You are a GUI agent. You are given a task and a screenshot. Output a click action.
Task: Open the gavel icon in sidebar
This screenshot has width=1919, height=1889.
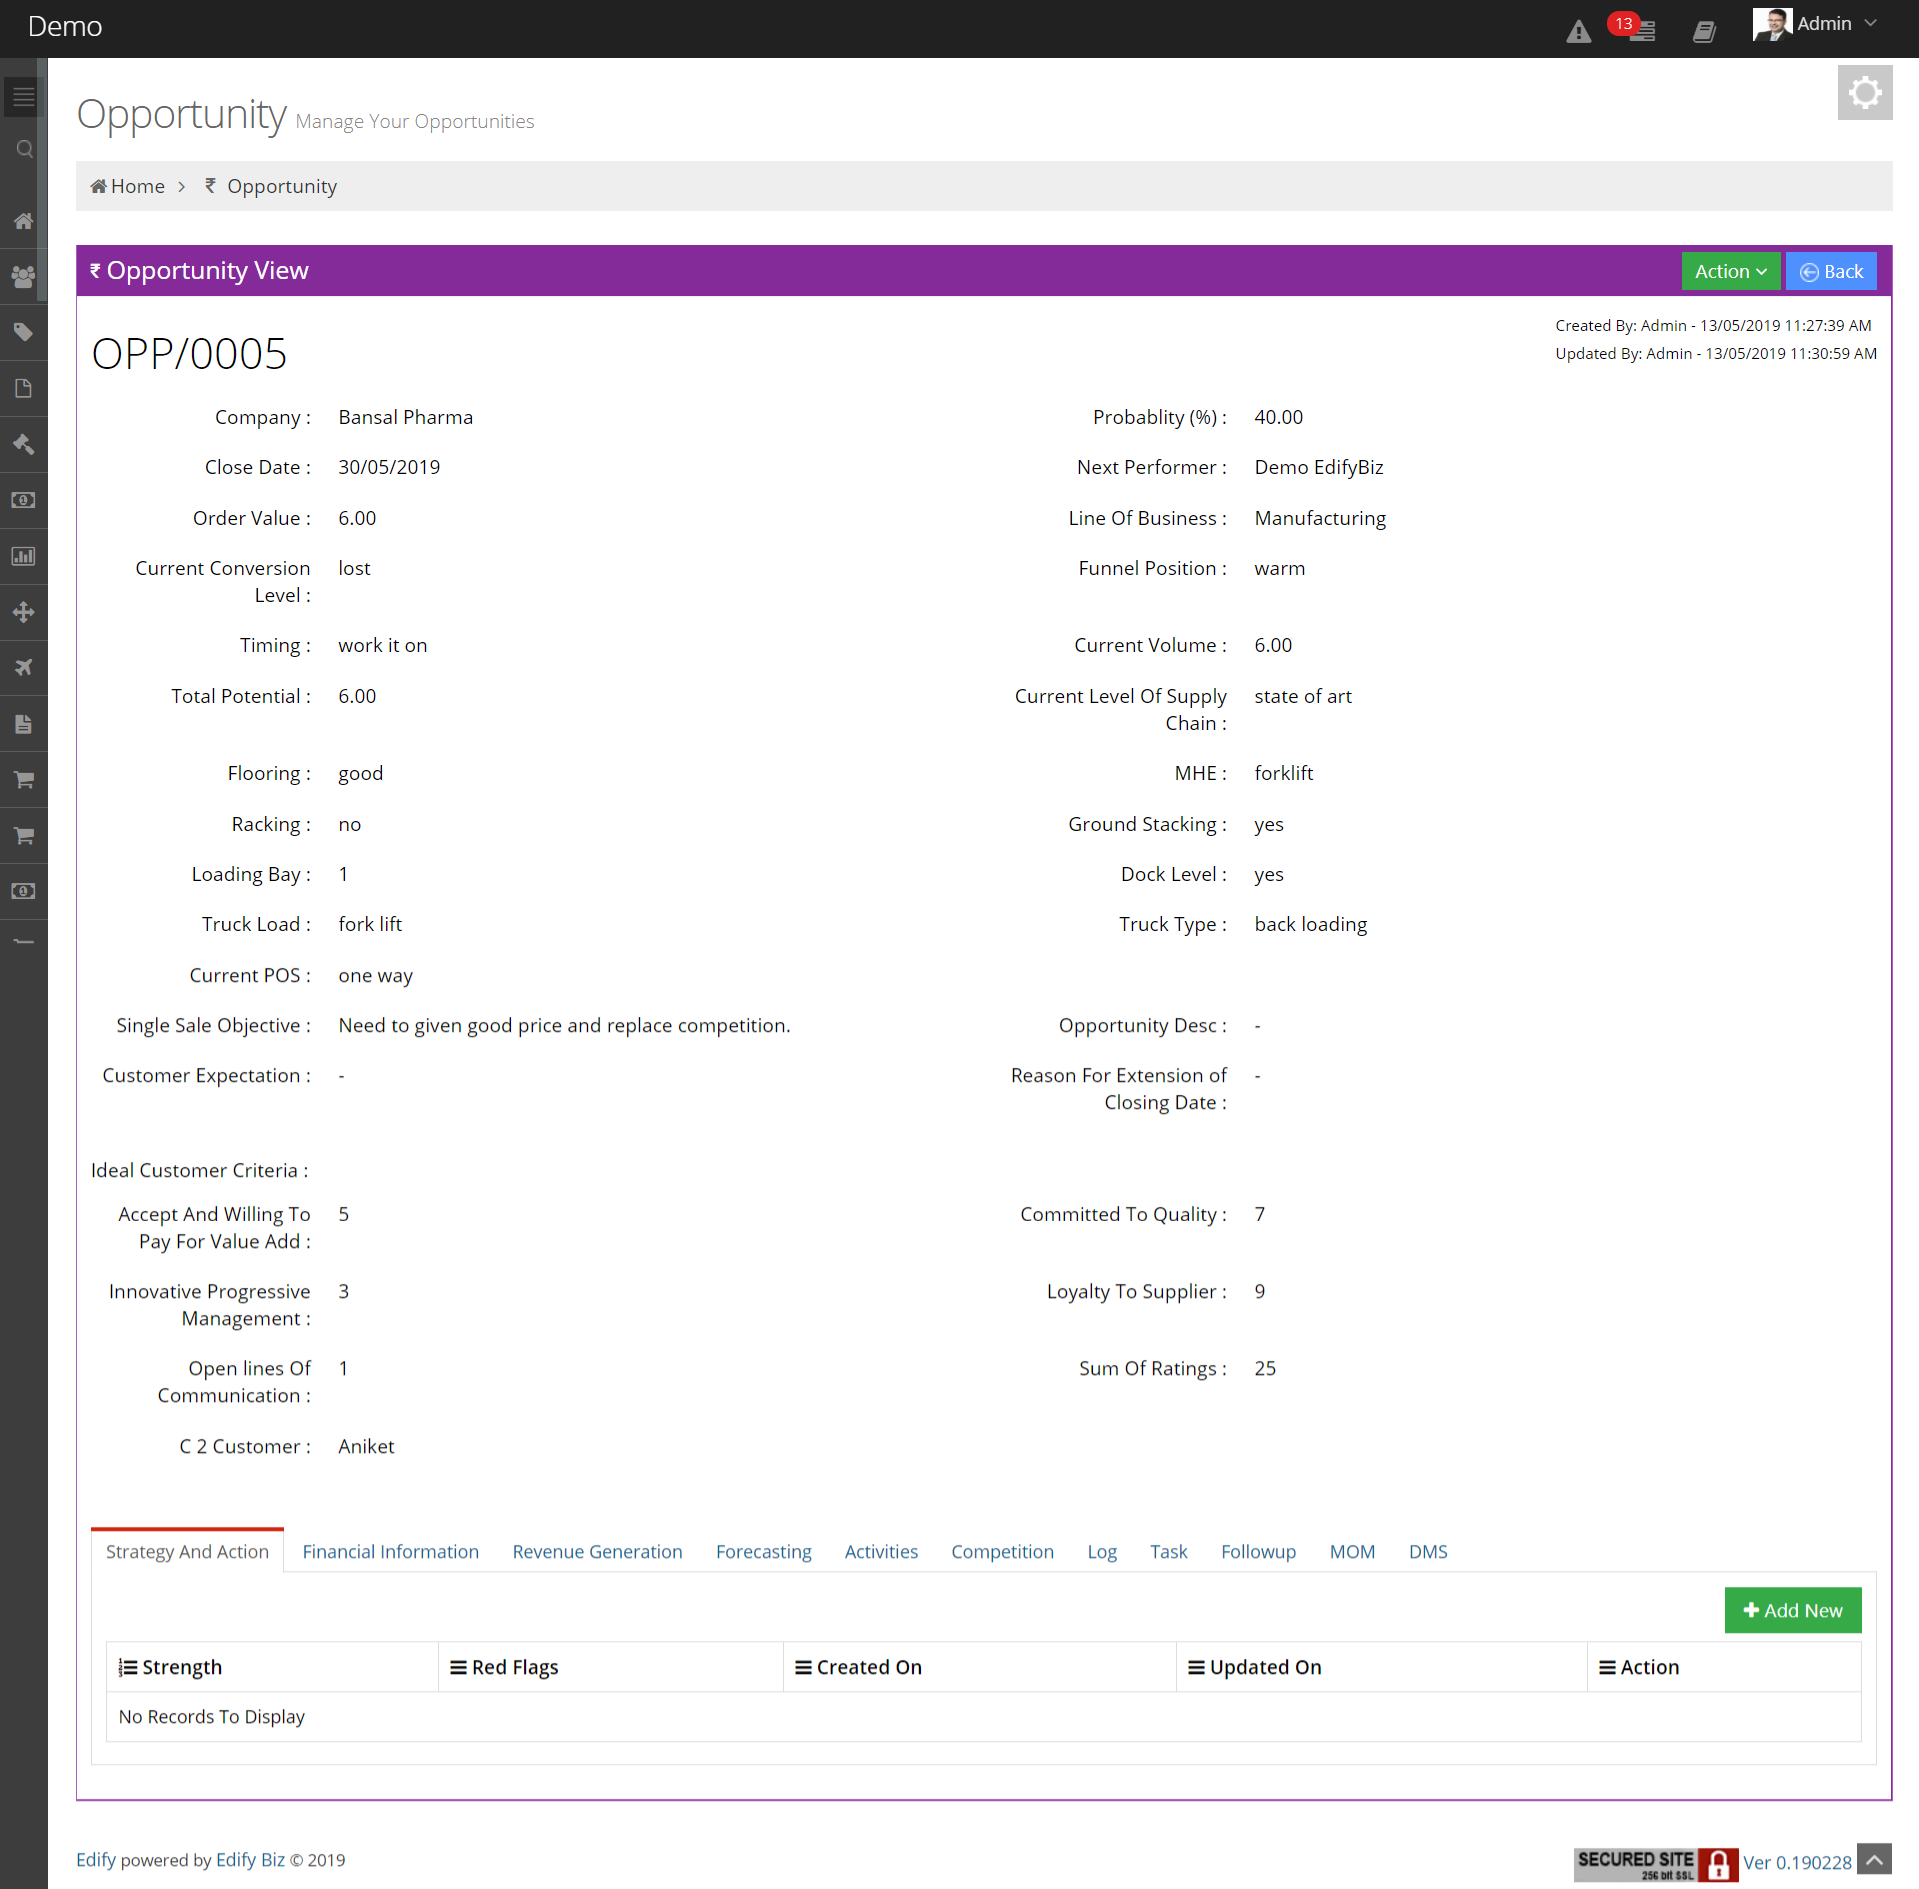[x=24, y=444]
